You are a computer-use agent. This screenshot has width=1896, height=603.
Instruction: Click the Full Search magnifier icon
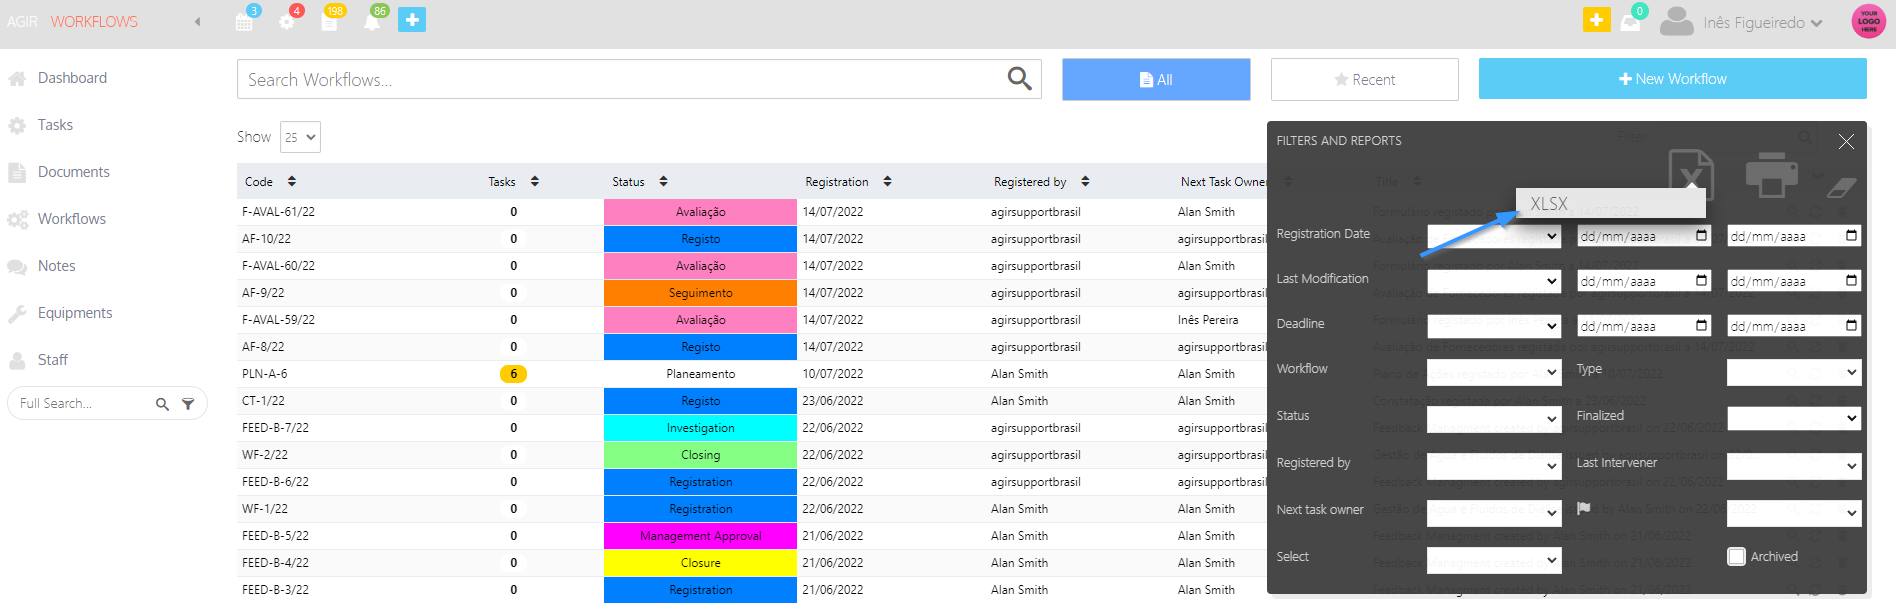pos(162,404)
